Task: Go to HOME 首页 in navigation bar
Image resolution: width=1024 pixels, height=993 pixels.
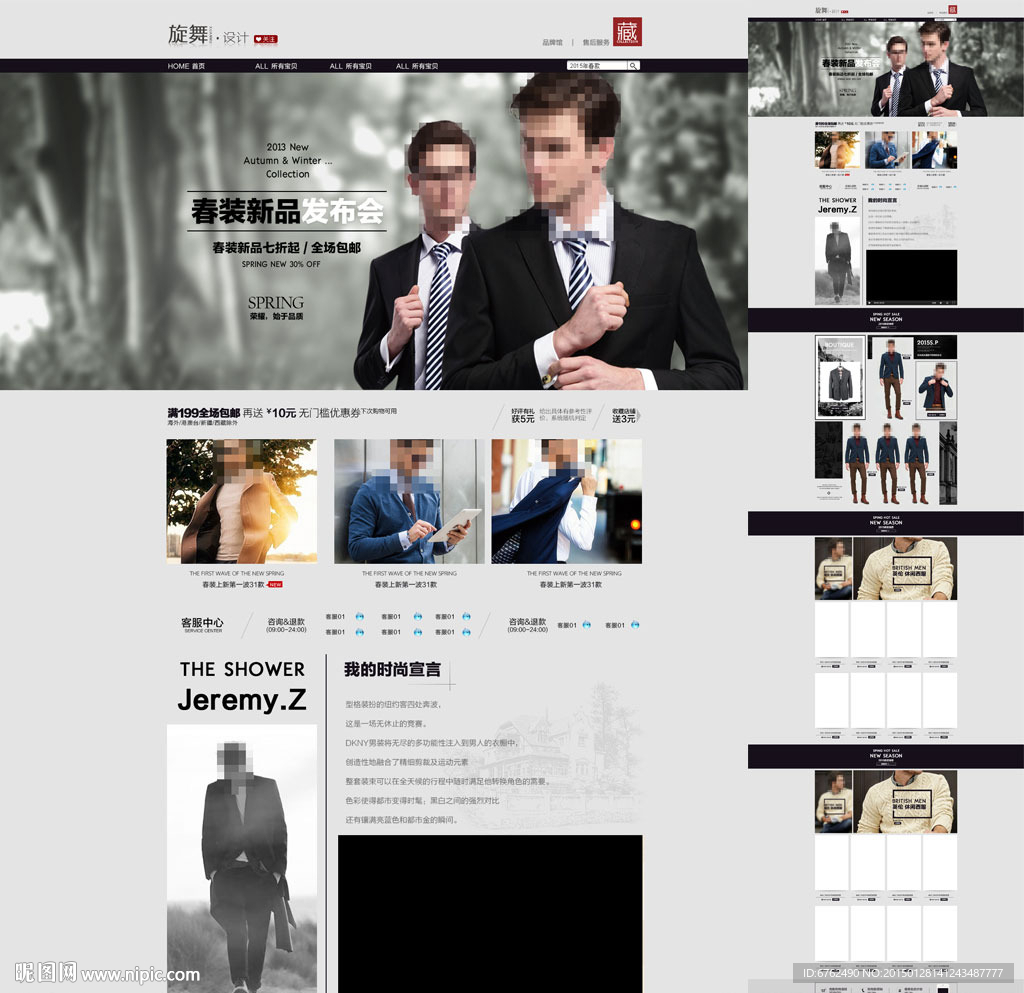Action: [186, 66]
